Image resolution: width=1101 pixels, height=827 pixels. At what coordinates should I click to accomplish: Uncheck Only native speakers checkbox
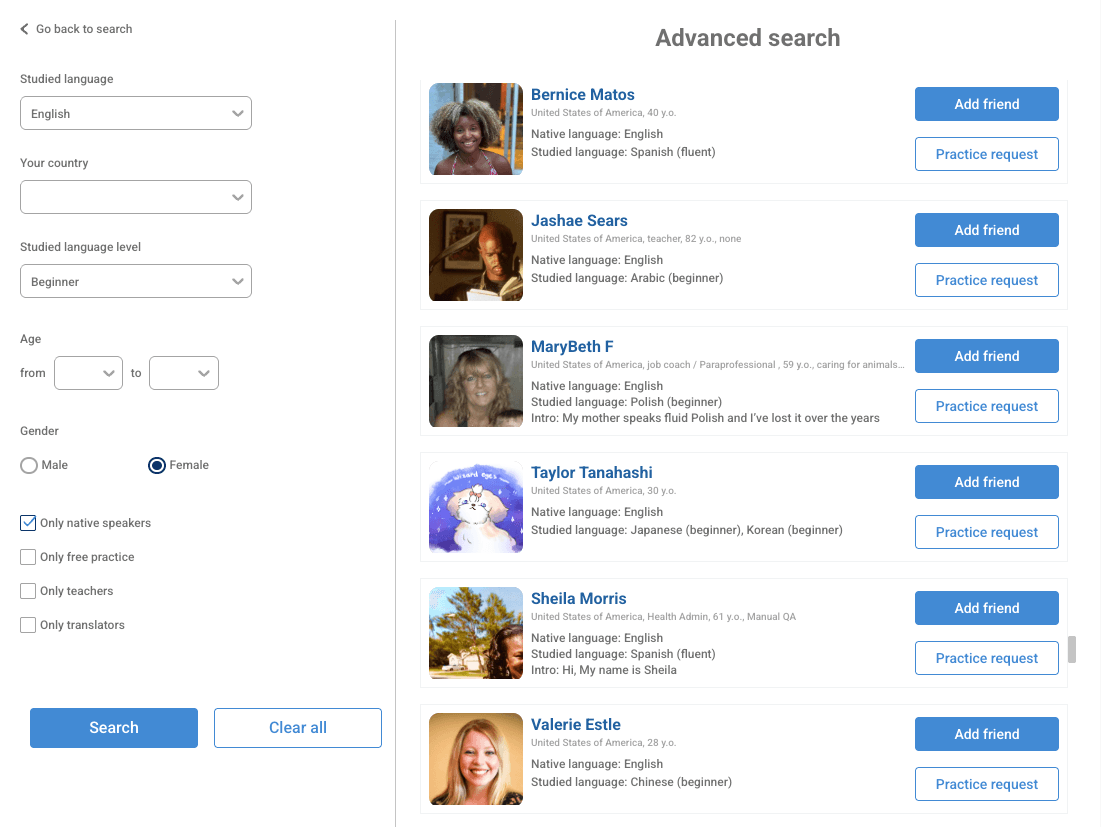click(28, 523)
